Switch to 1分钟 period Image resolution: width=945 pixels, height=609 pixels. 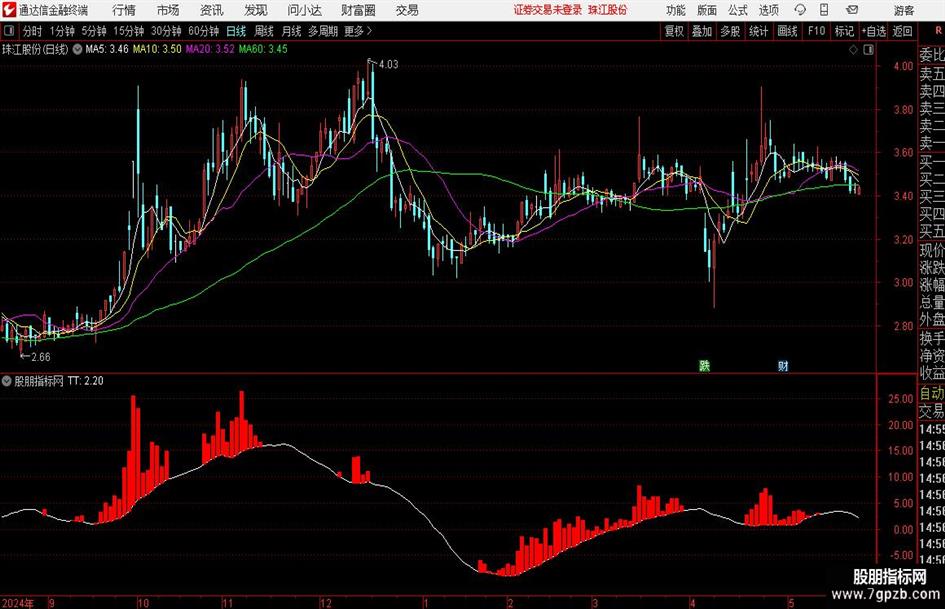[x=62, y=31]
